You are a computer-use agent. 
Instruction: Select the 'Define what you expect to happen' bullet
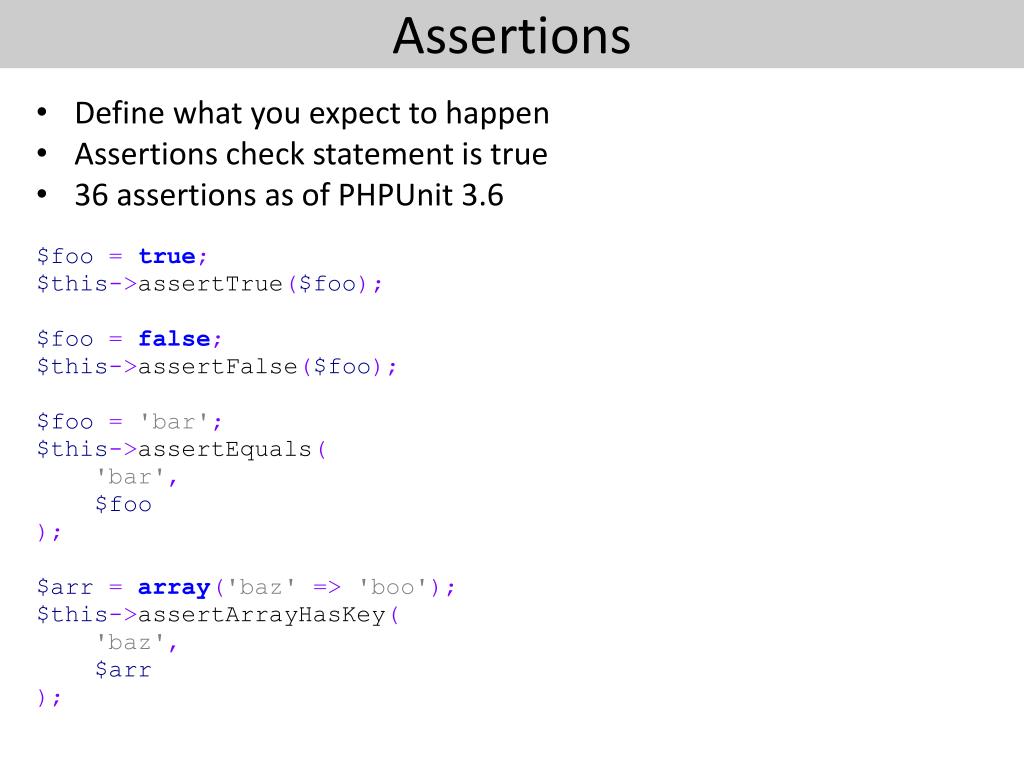[x=312, y=114]
